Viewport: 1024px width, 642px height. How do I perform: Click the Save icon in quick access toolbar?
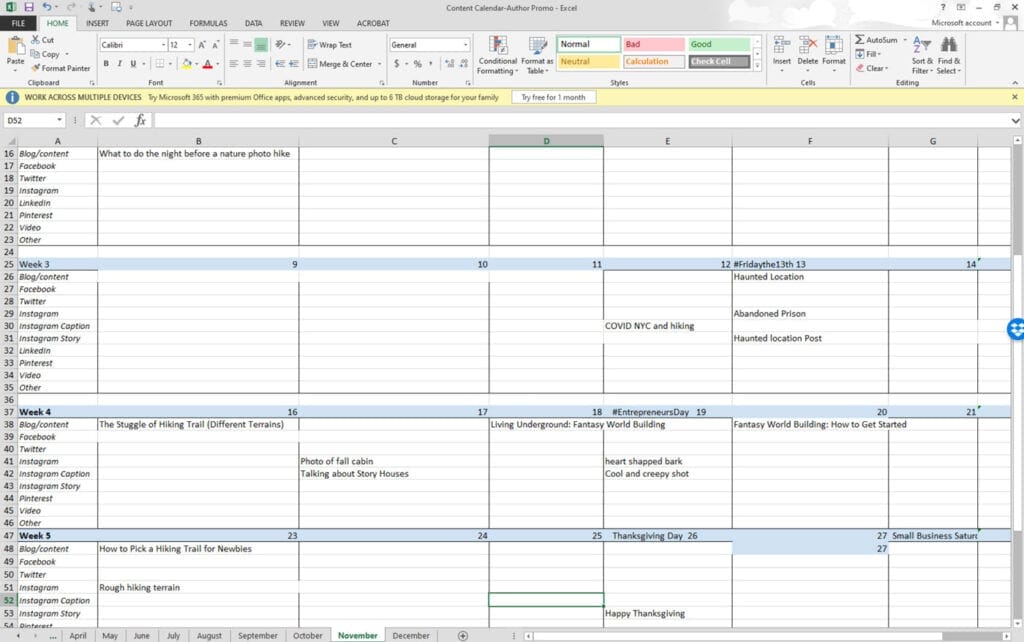click(x=29, y=7)
